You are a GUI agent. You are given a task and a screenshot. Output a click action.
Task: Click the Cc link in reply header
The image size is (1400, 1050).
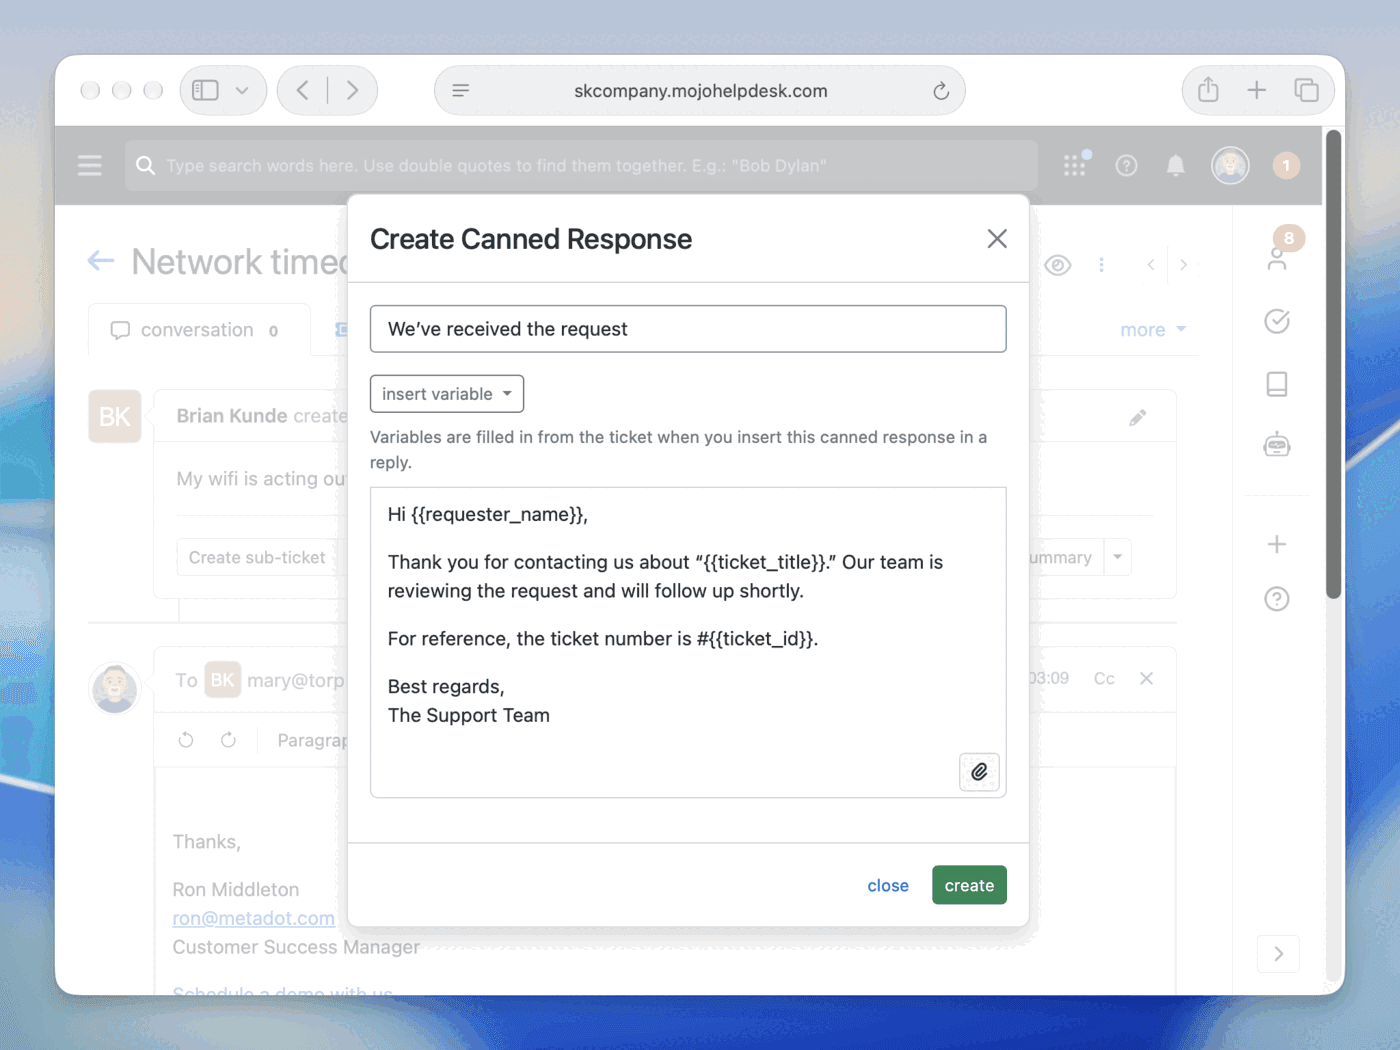pyautogui.click(x=1104, y=678)
